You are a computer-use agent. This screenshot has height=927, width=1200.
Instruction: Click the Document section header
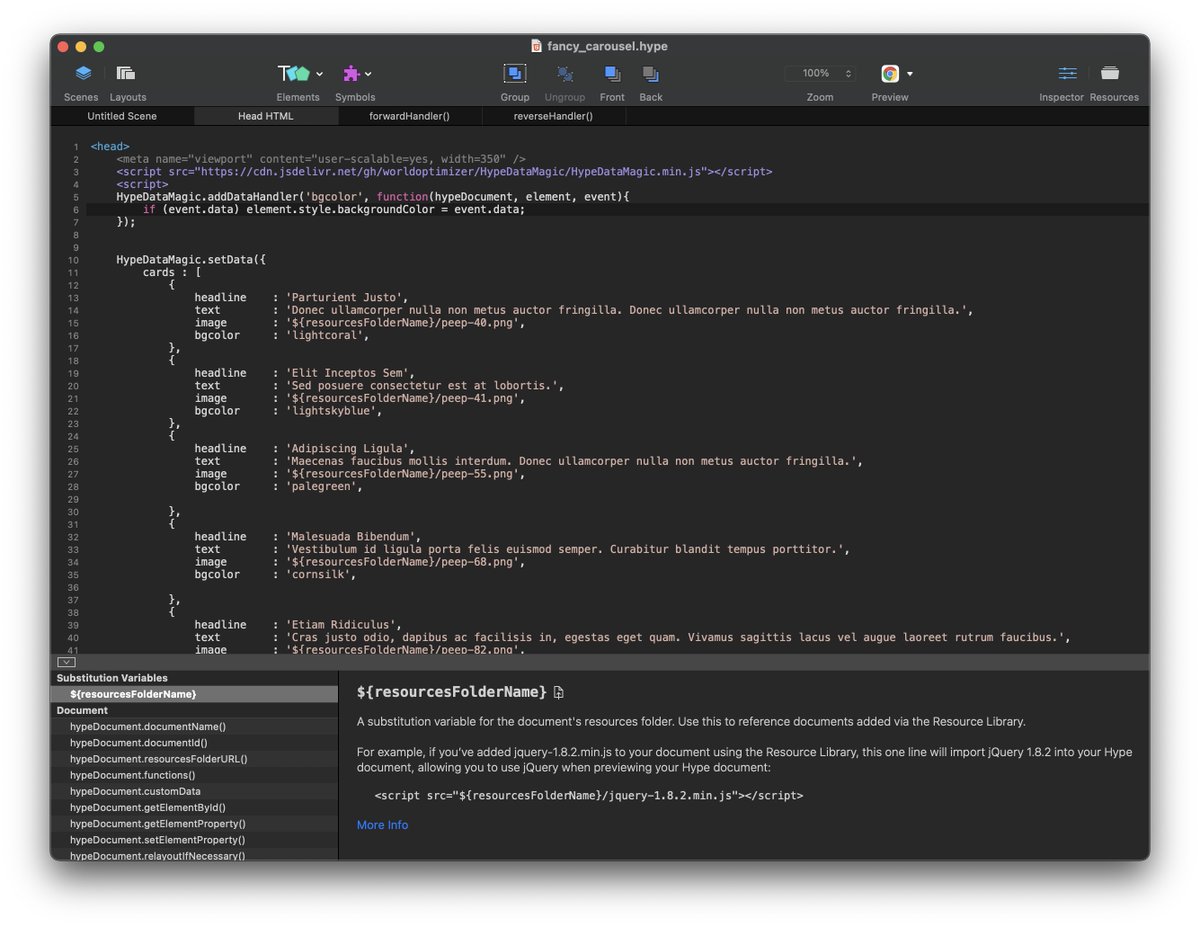point(194,710)
